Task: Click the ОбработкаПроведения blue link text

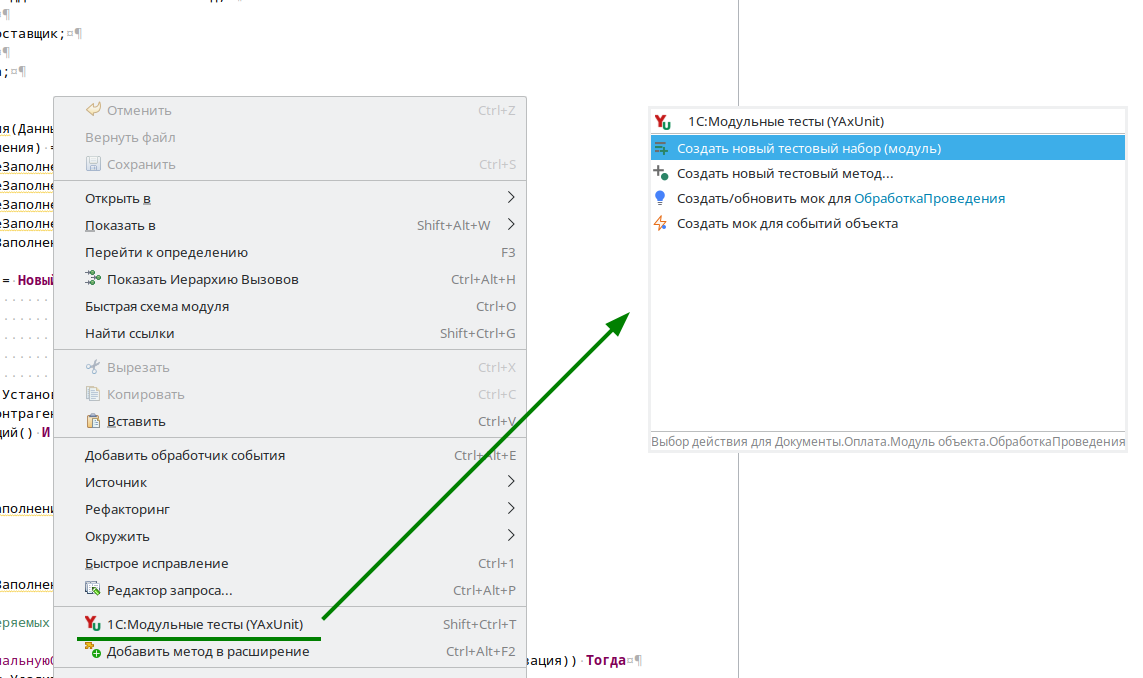Action: 929,198
